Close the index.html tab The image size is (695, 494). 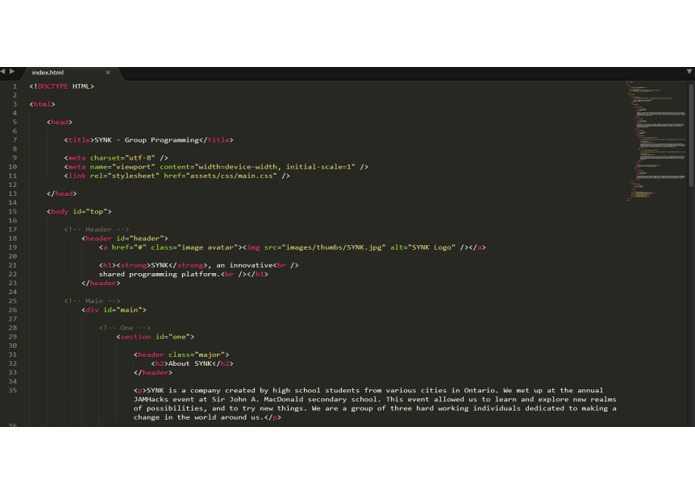(x=108, y=72)
